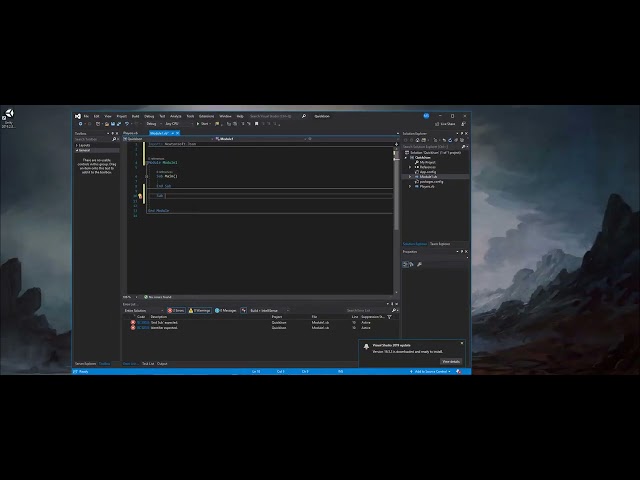640x480 pixels.
Task: Click the View details button in update notification
Action: (451, 362)
